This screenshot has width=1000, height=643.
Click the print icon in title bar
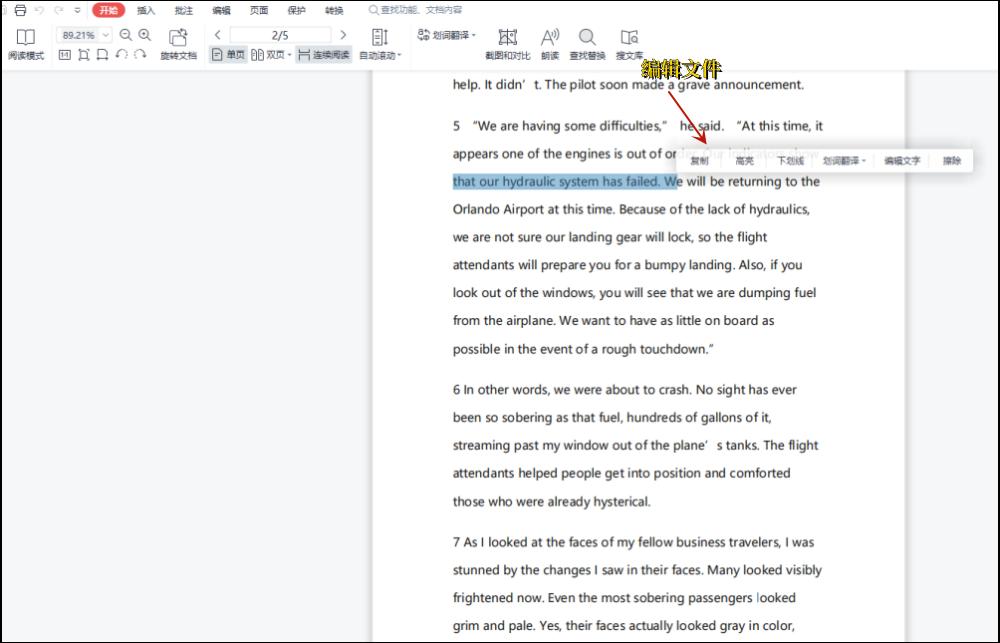point(20,10)
